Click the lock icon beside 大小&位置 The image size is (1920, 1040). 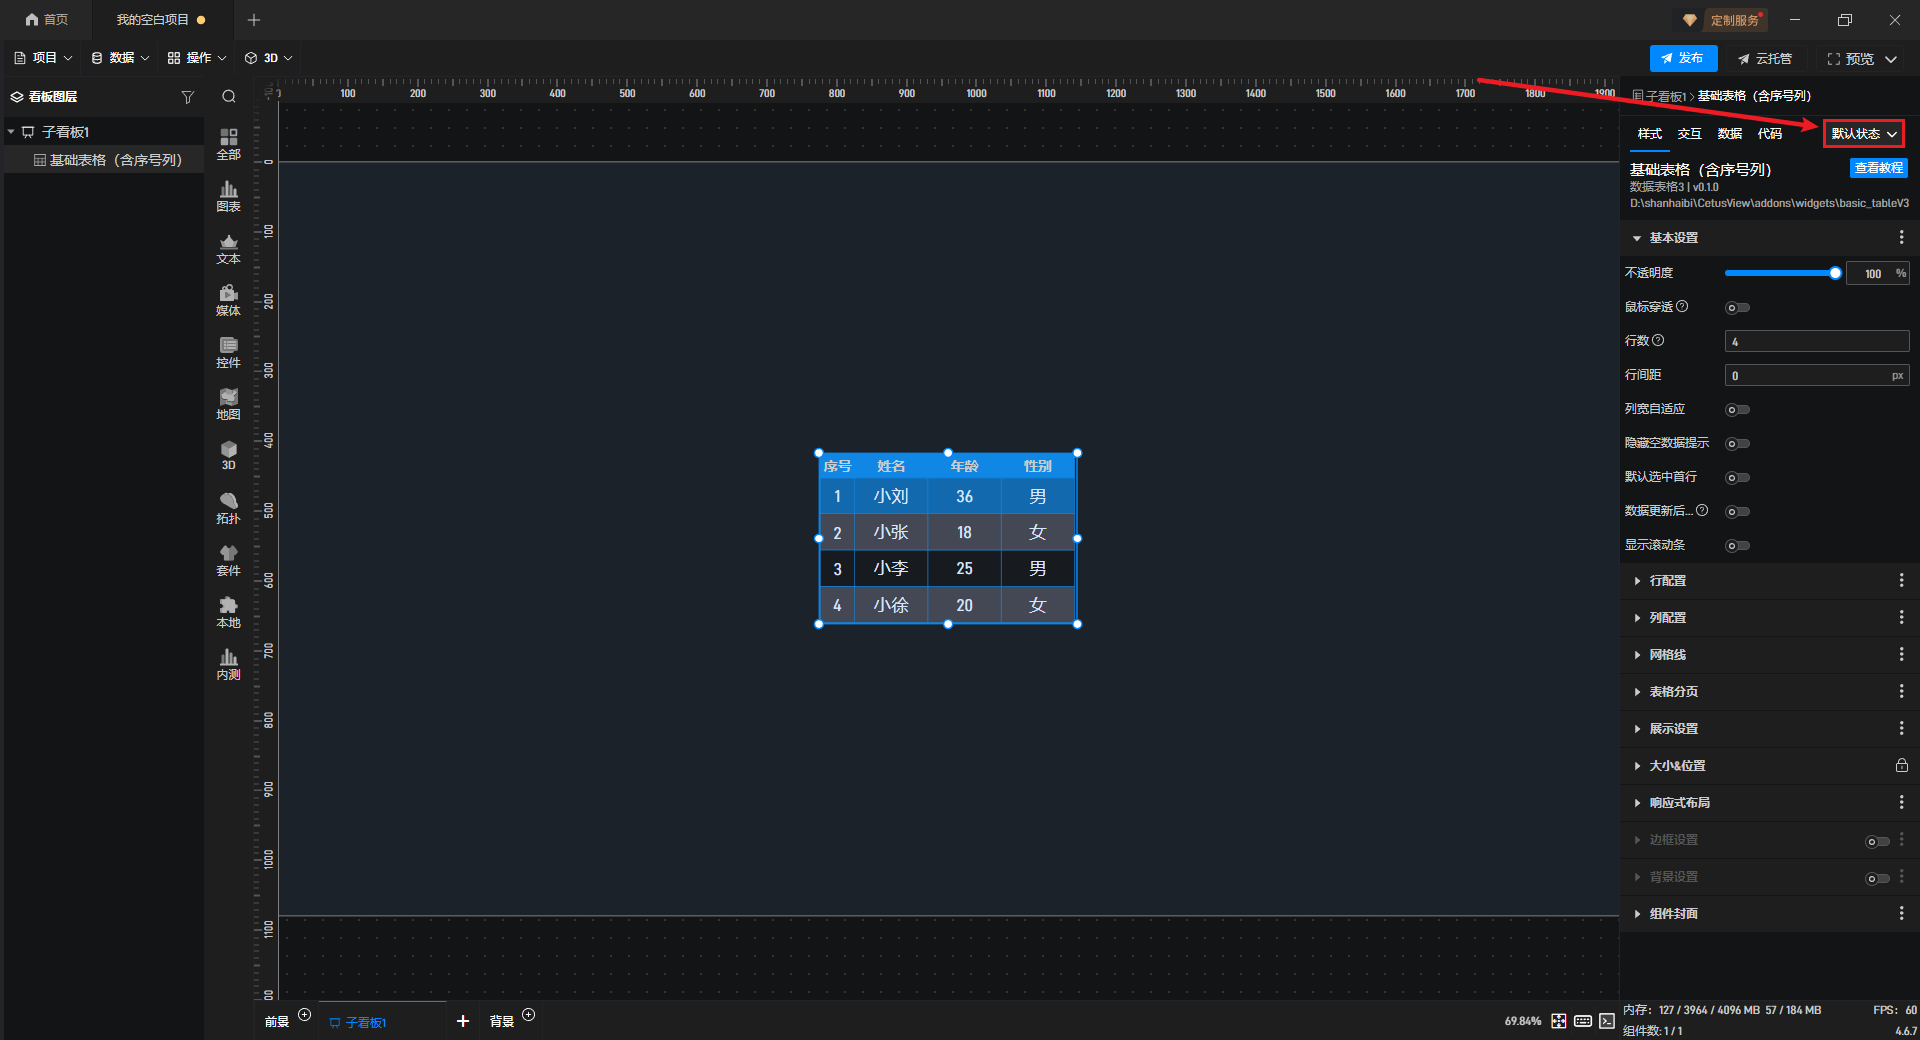(1901, 766)
